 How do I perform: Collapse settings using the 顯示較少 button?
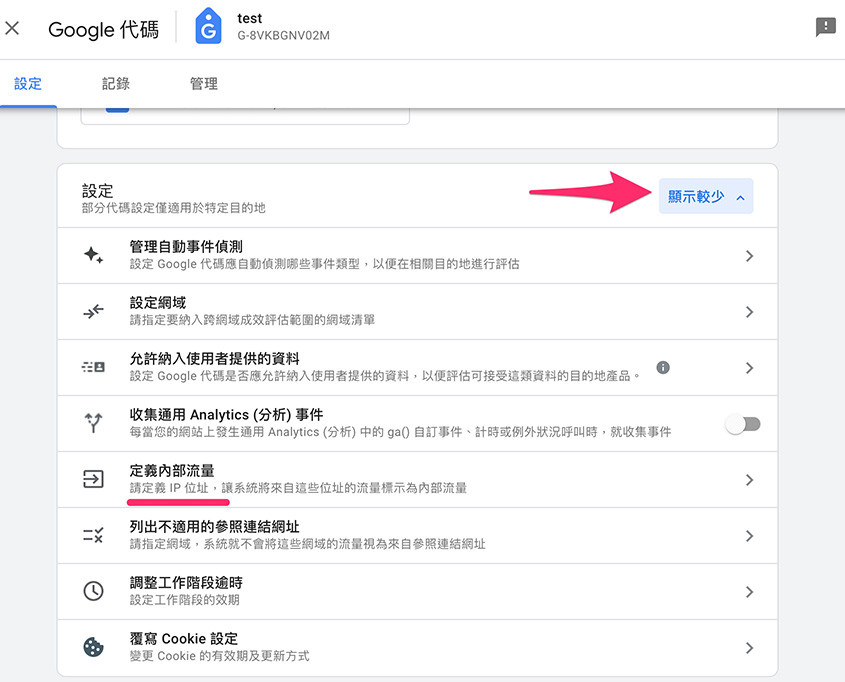pyautogui.click(x=706, y=196)
